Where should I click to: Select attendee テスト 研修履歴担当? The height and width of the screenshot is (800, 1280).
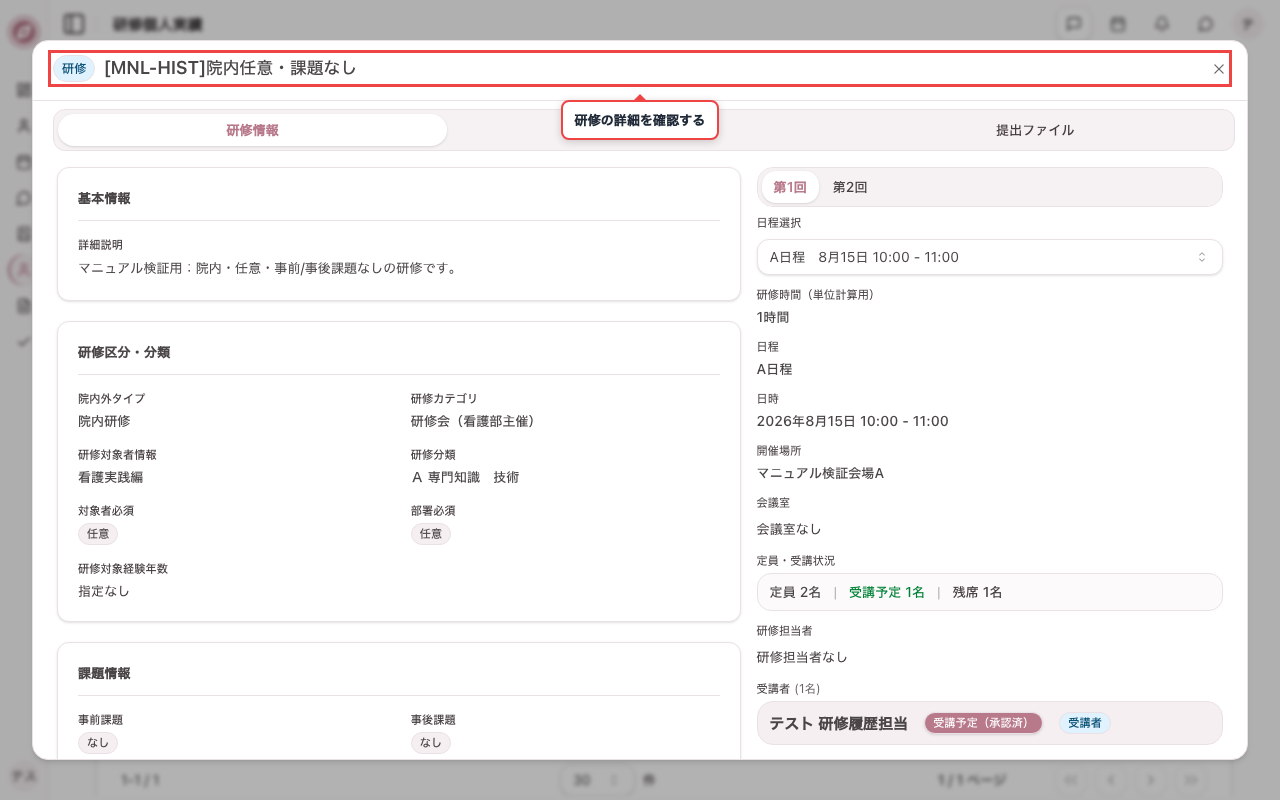coord(838,723)
